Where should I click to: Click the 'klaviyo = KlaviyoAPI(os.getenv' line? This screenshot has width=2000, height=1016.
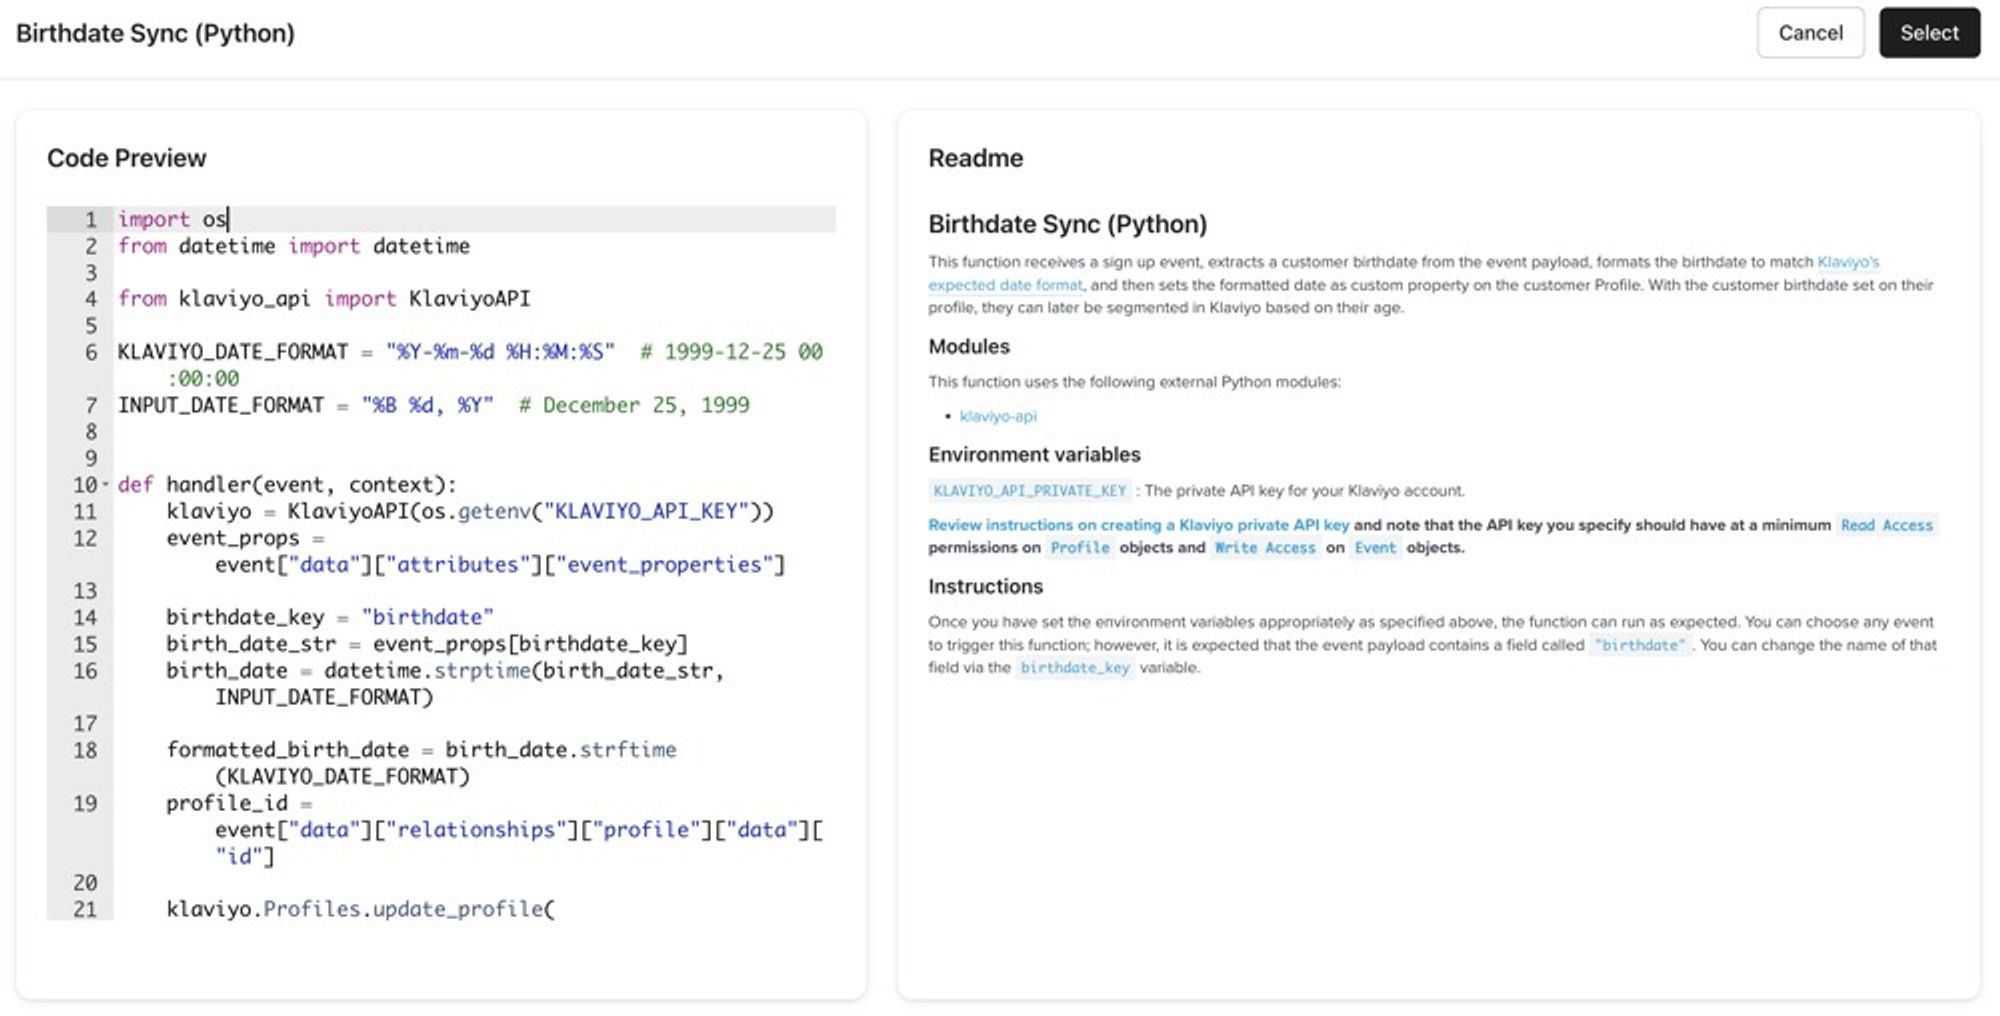click(470, 511)
